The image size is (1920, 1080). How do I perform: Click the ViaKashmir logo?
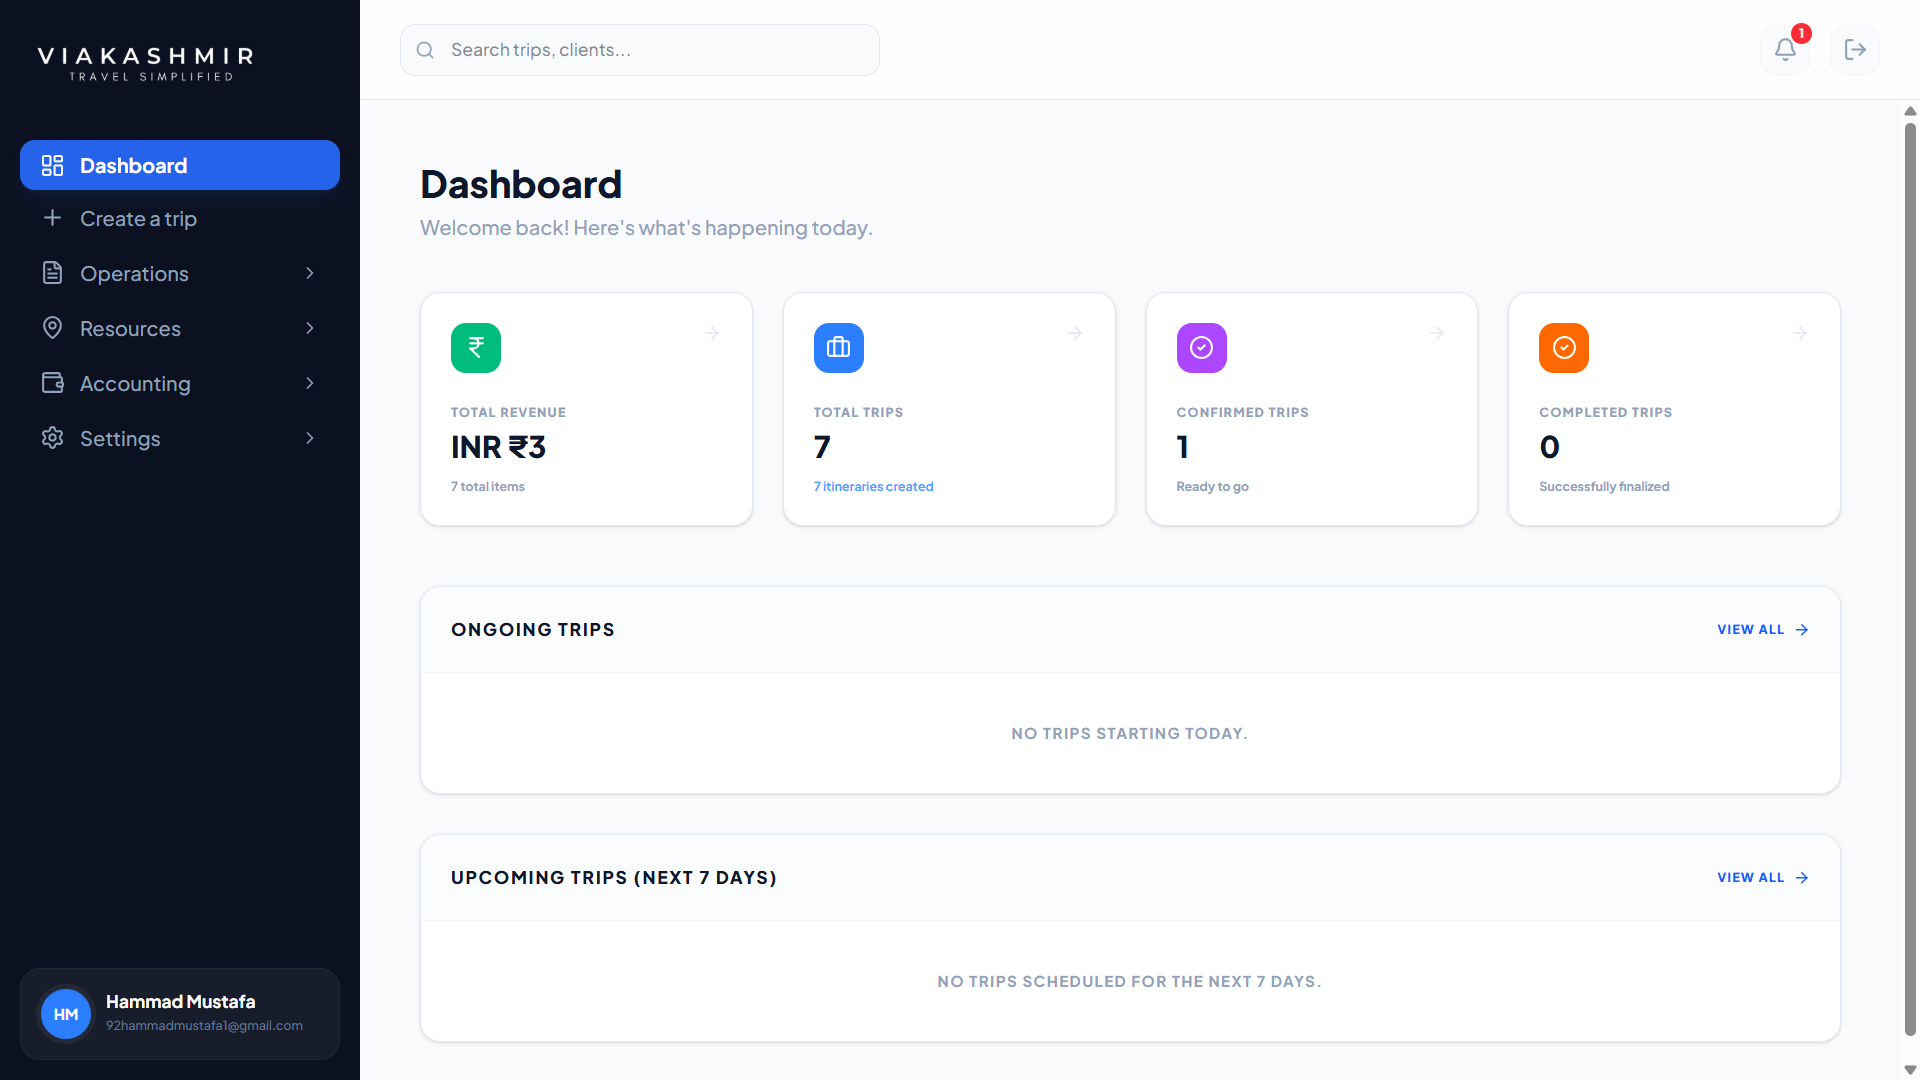147,63
